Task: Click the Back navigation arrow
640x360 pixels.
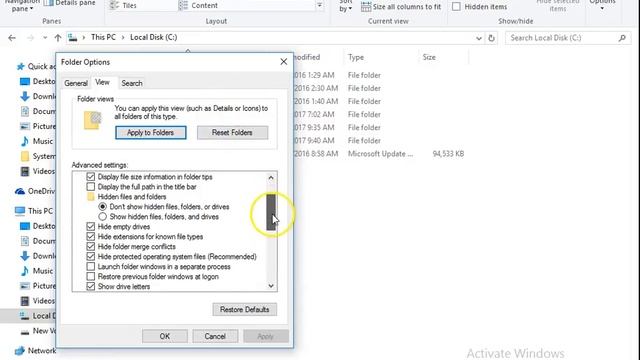Action: tap(12, 38)
